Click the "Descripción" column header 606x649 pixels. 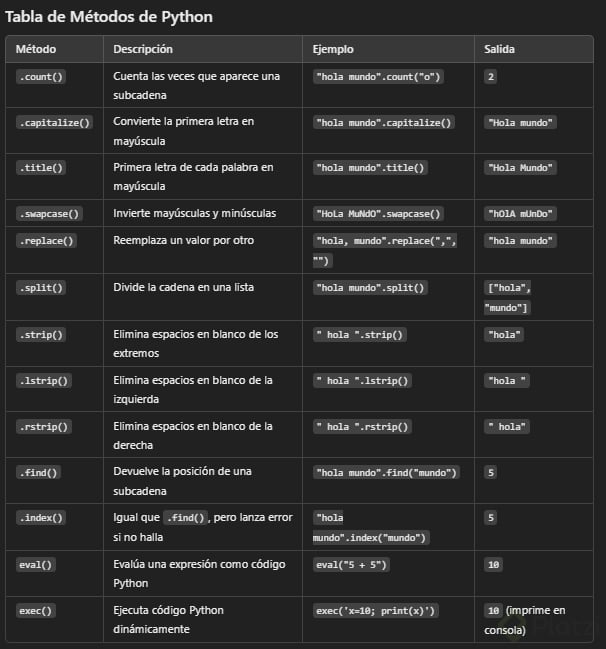[143, 49]
